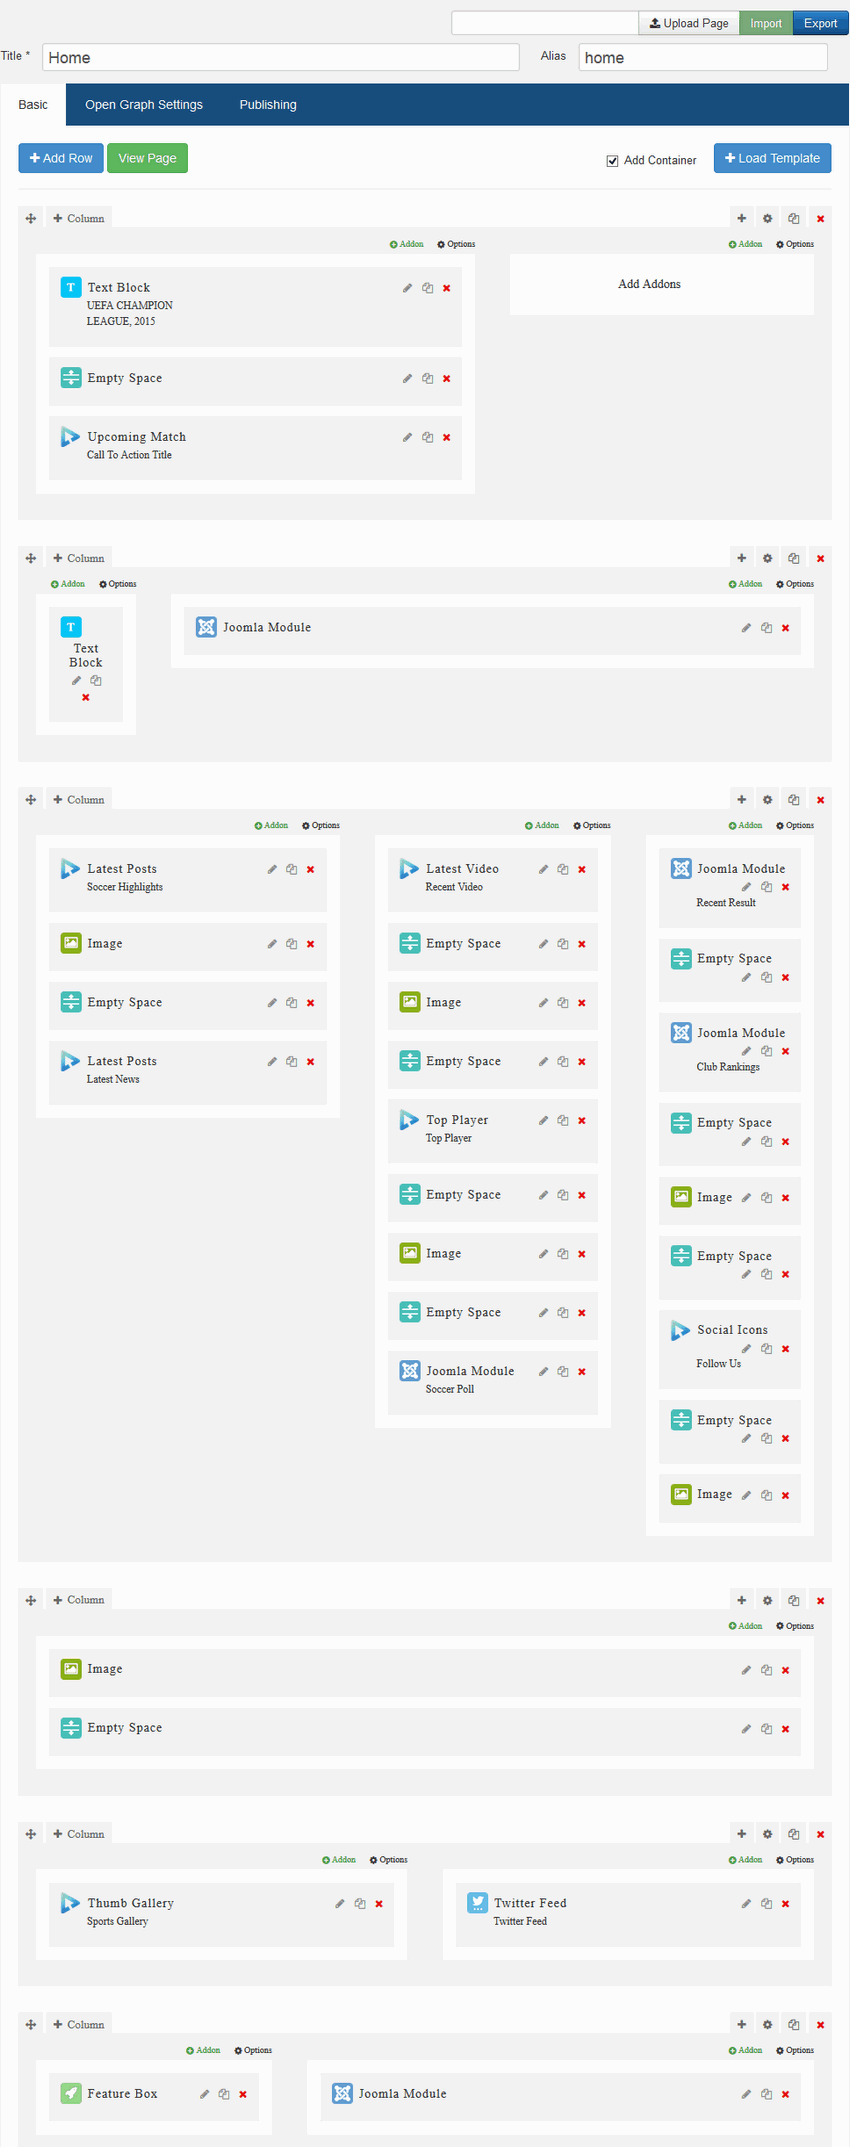Edit the Joomla Module Soccer Poll addon
850x2147 pixels.
pos(543,1372)
